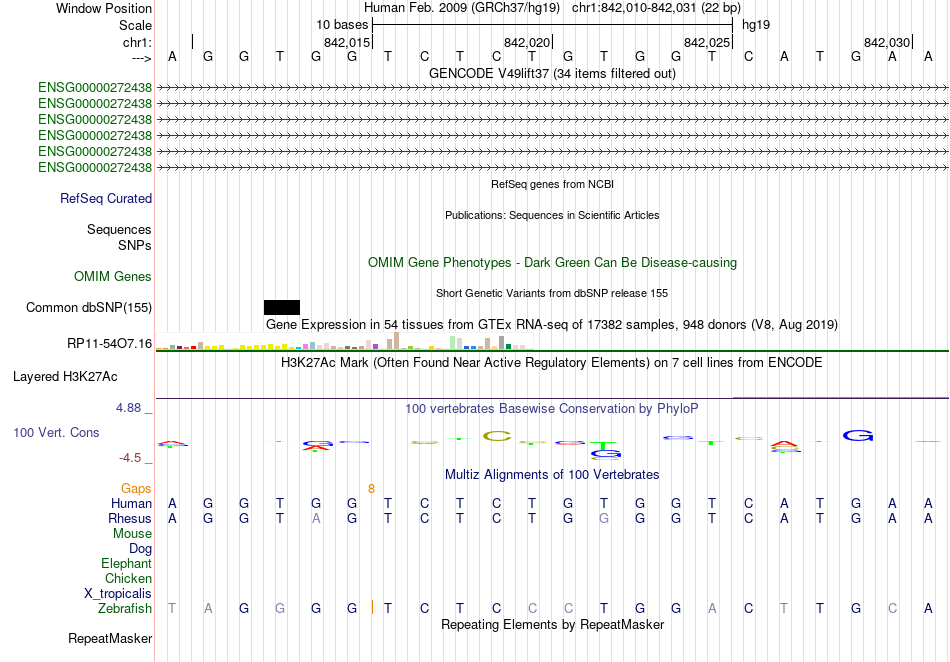
Task: Click the Sequences SNPs track label
Action: (x=119, y=237)
